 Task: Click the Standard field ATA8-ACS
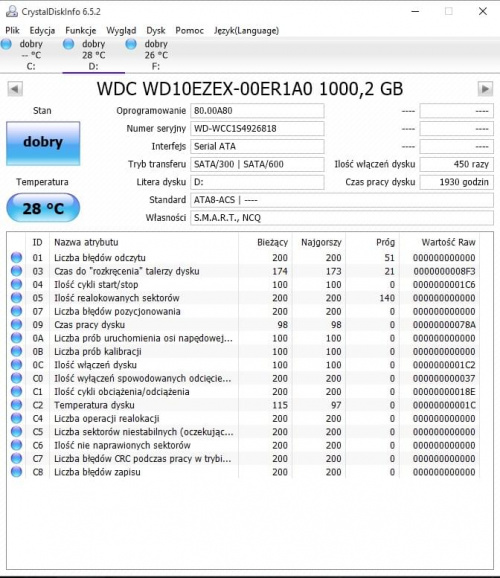[x=342, y=200]
